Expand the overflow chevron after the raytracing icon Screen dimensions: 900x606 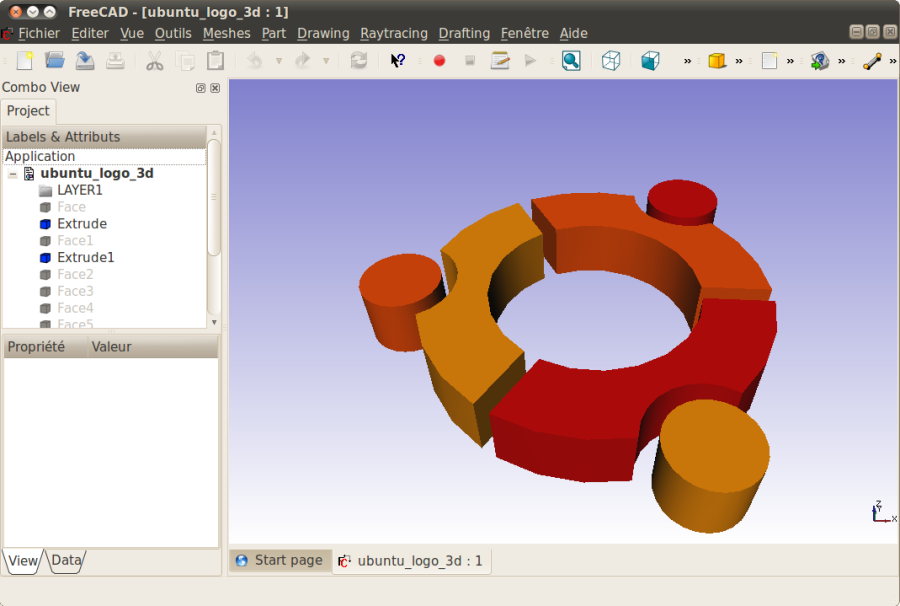tap(841, 61)
